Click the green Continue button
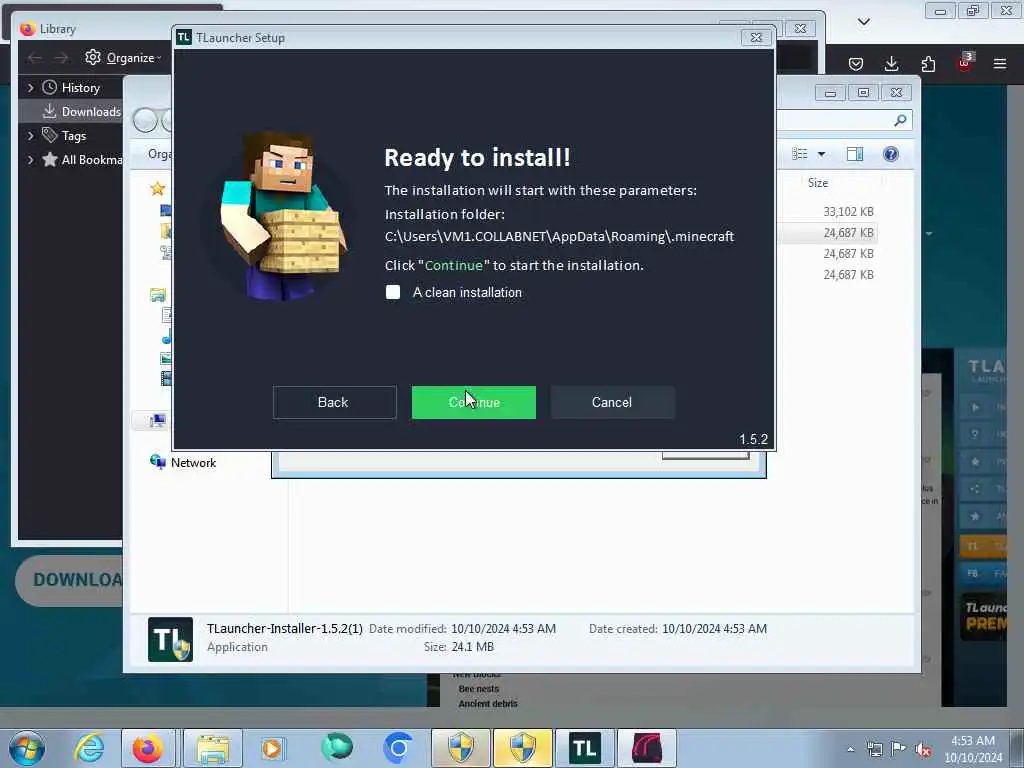 click(473, 402)
